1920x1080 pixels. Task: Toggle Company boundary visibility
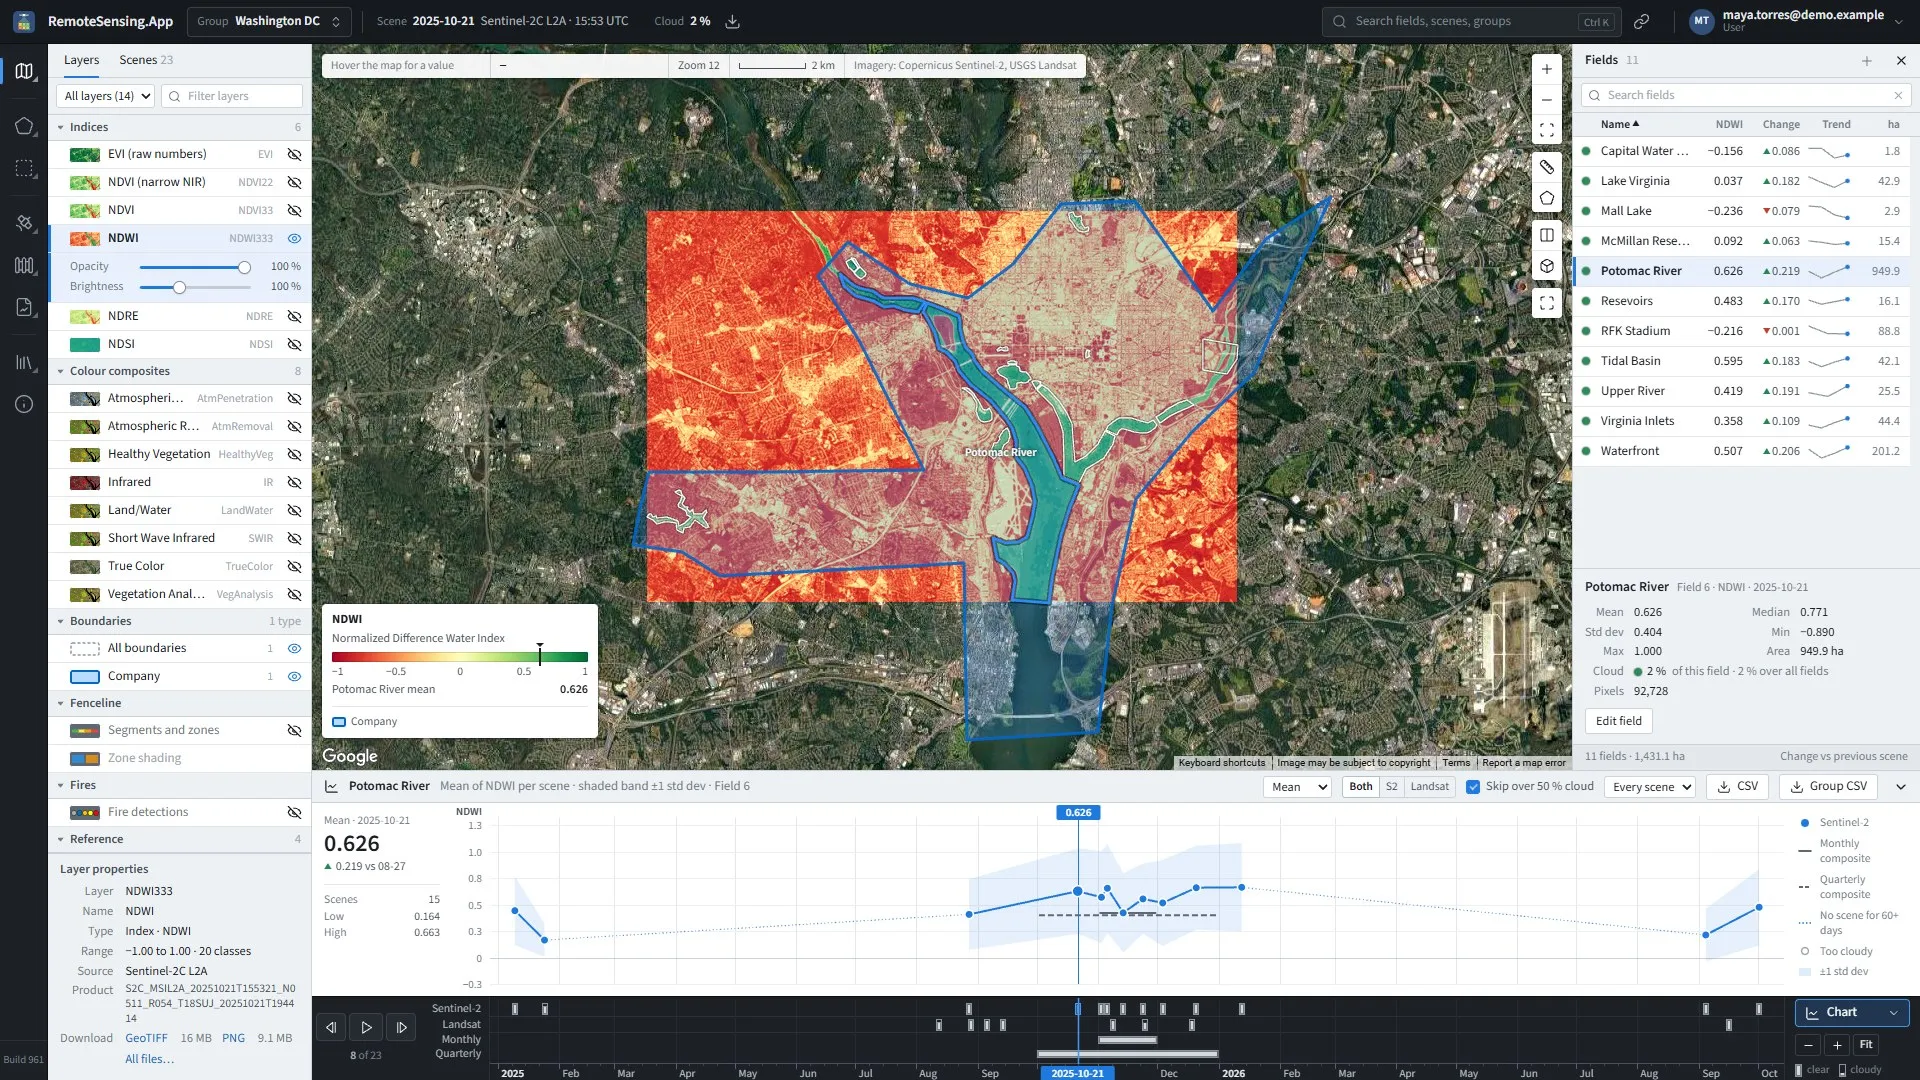point(294,676)
